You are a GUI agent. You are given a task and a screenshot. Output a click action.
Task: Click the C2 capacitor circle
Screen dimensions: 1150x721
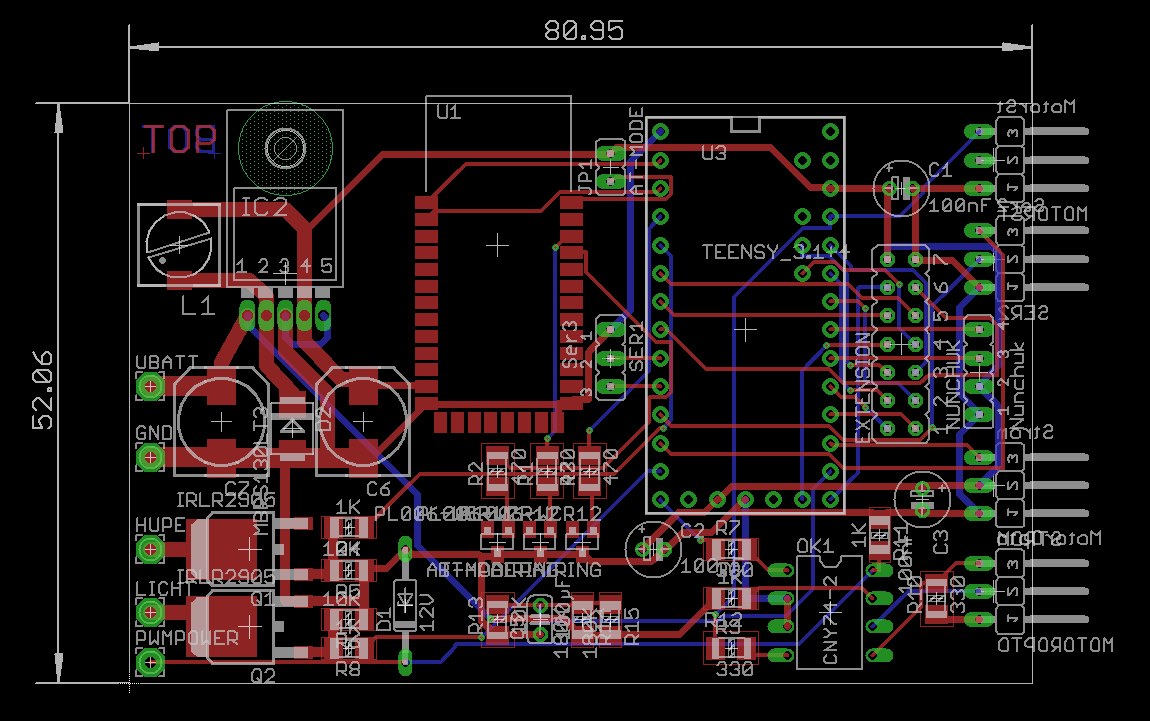tap(653, 548)
